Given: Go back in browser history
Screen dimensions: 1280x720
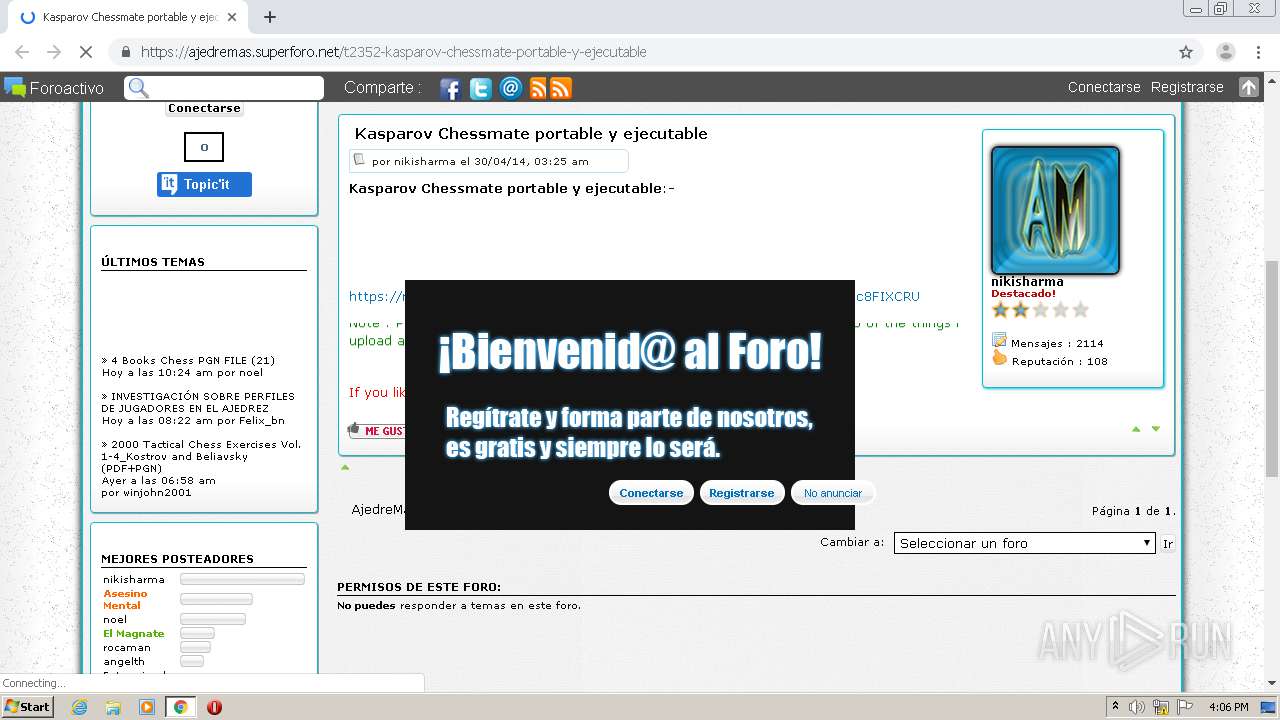Looking at the screenshot, I should pyautogui.click(x=21, y=52).
